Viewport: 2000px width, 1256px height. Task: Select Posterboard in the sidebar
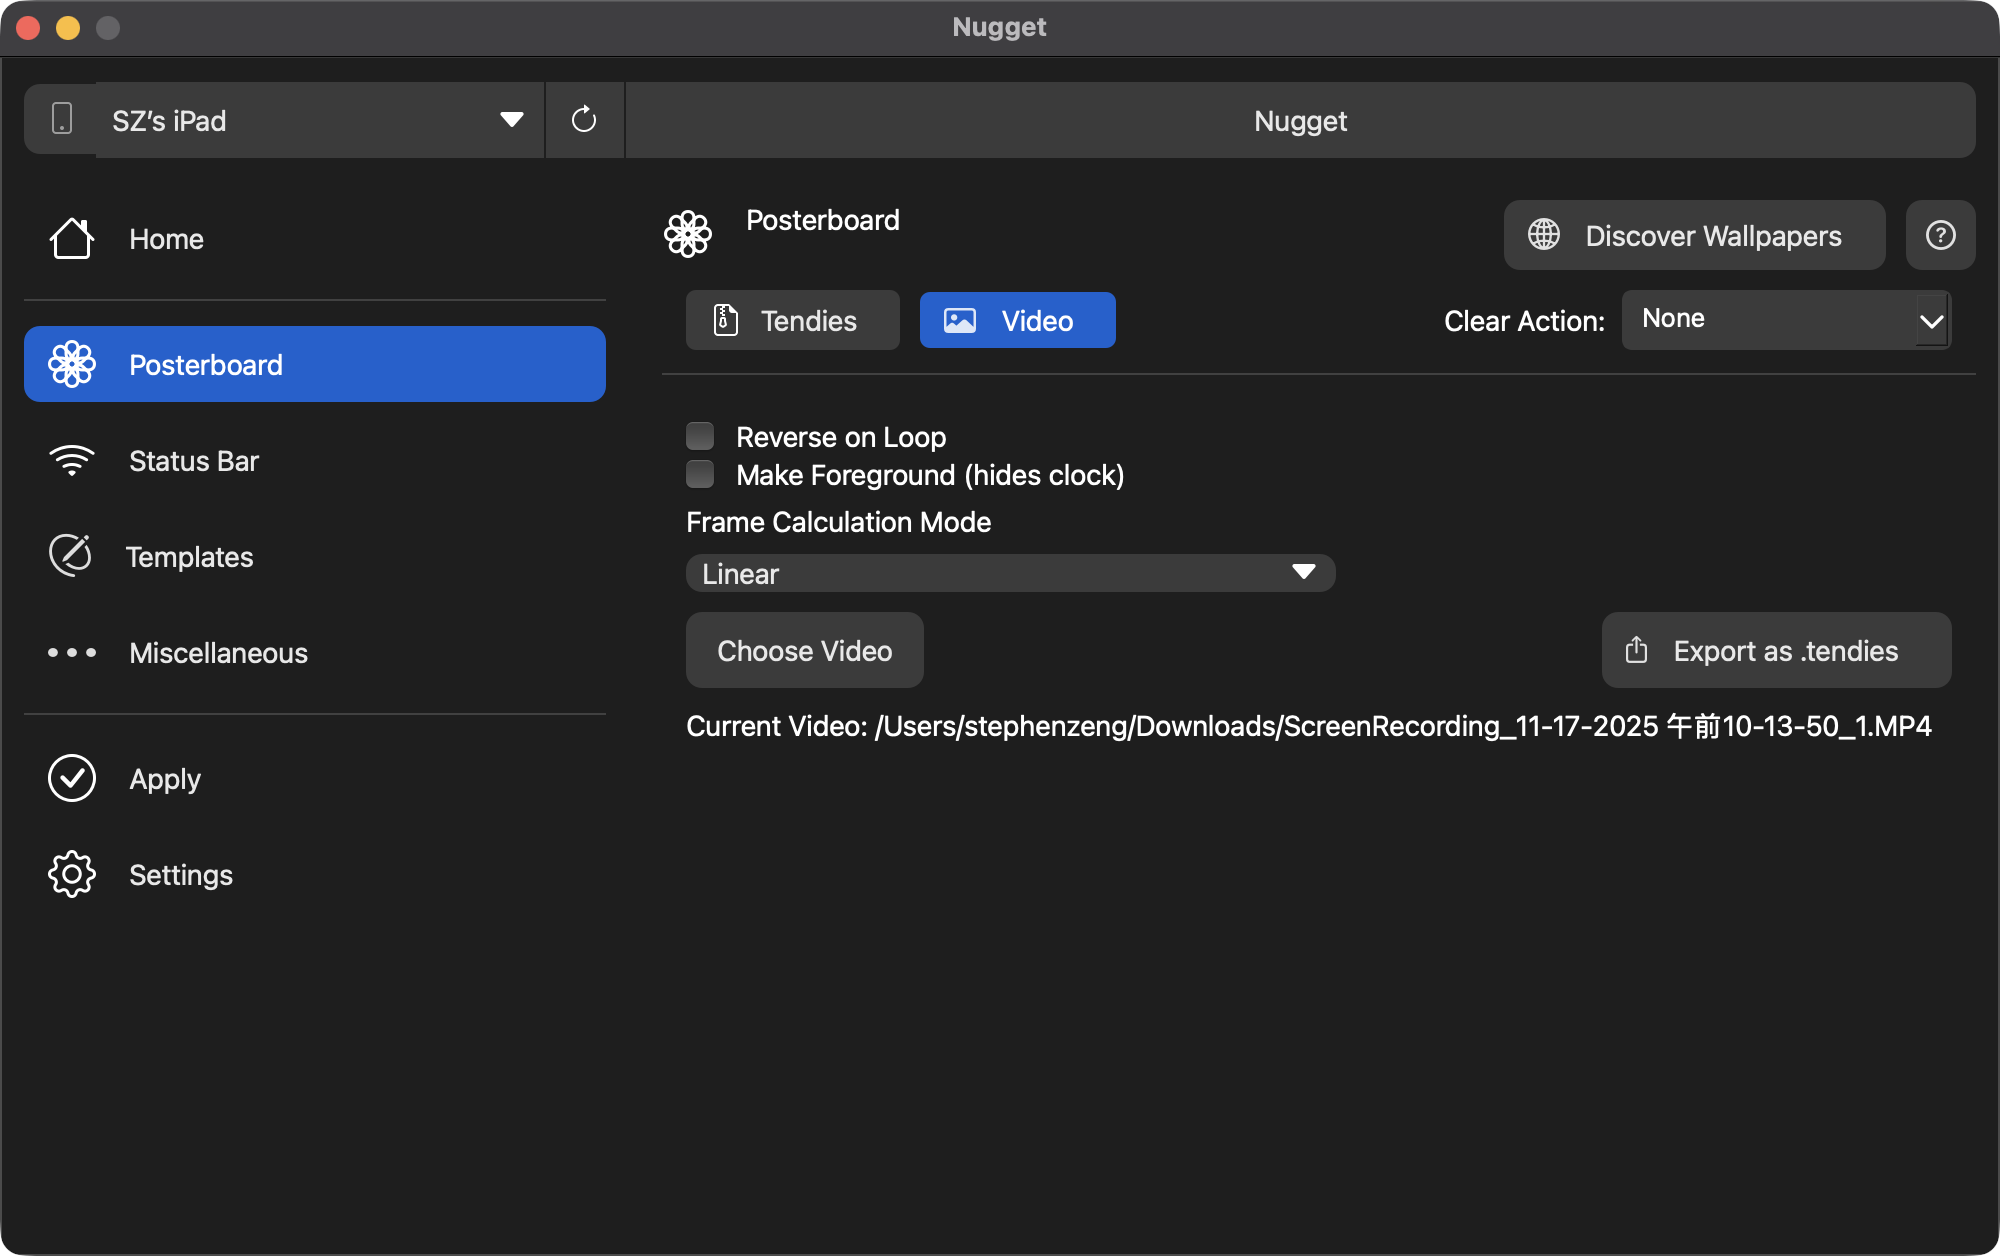(x=314, y=364)
